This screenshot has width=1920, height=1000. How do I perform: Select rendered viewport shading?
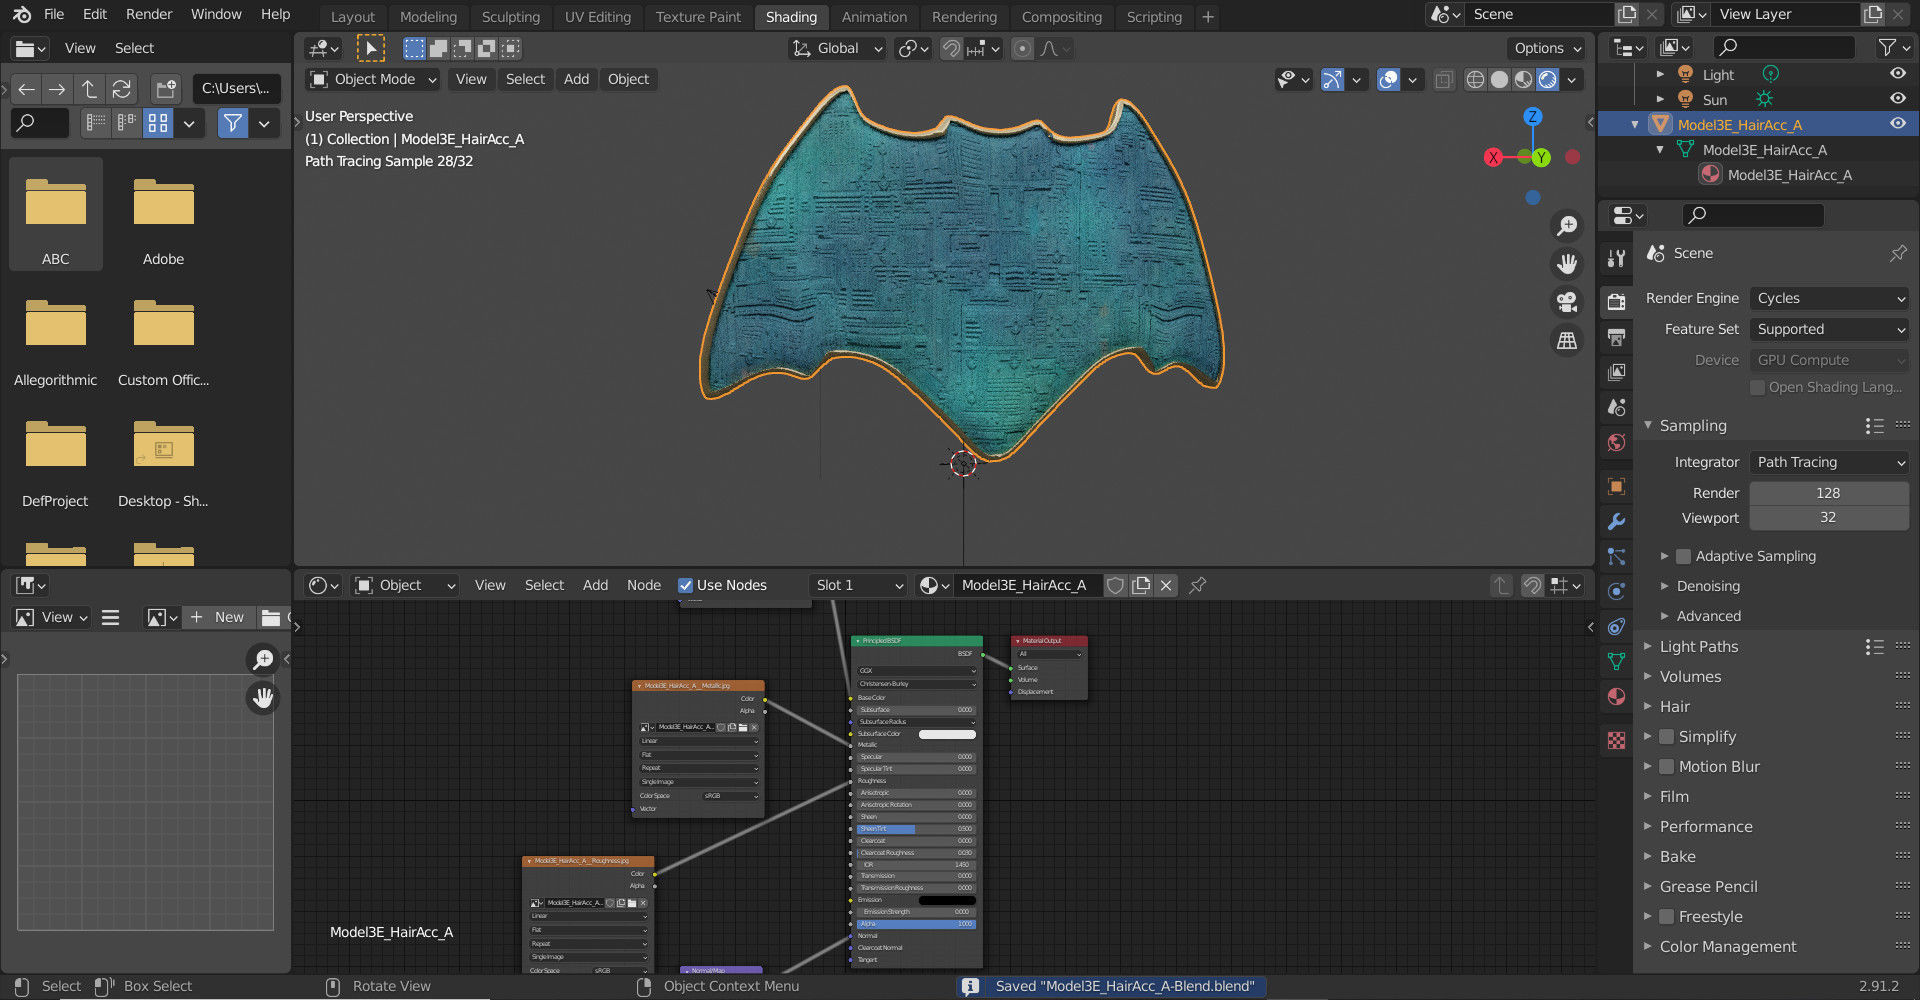1547,80
